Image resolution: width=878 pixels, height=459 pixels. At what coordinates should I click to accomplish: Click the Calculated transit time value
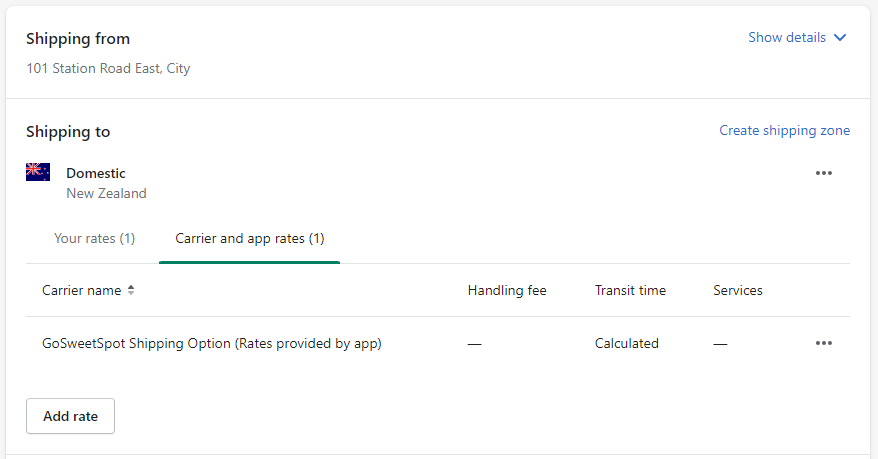[x=627, y=343]
